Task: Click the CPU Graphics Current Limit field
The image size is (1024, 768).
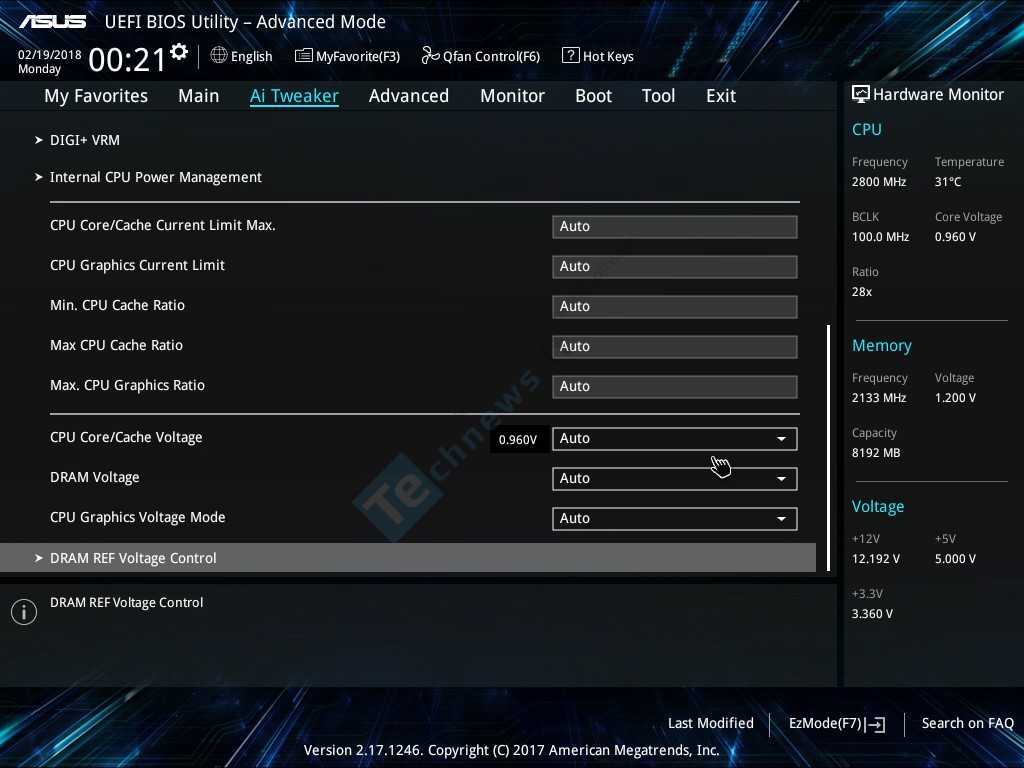Action: click(675, 266)
